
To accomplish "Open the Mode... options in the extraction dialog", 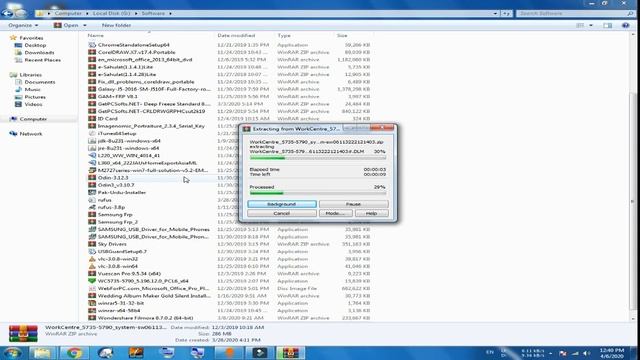I will click(x=336, y=213).
